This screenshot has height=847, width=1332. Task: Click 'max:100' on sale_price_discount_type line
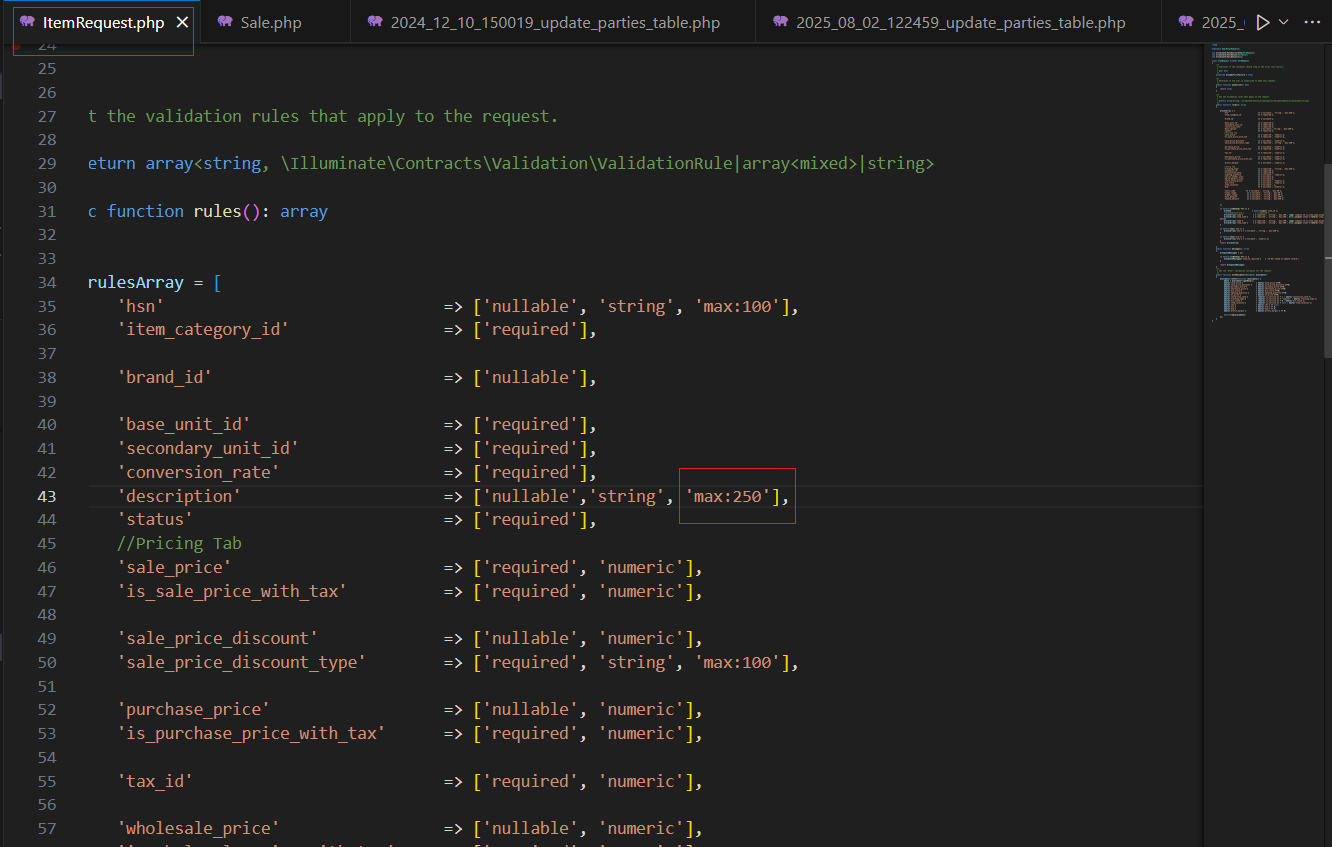[738, 662]
